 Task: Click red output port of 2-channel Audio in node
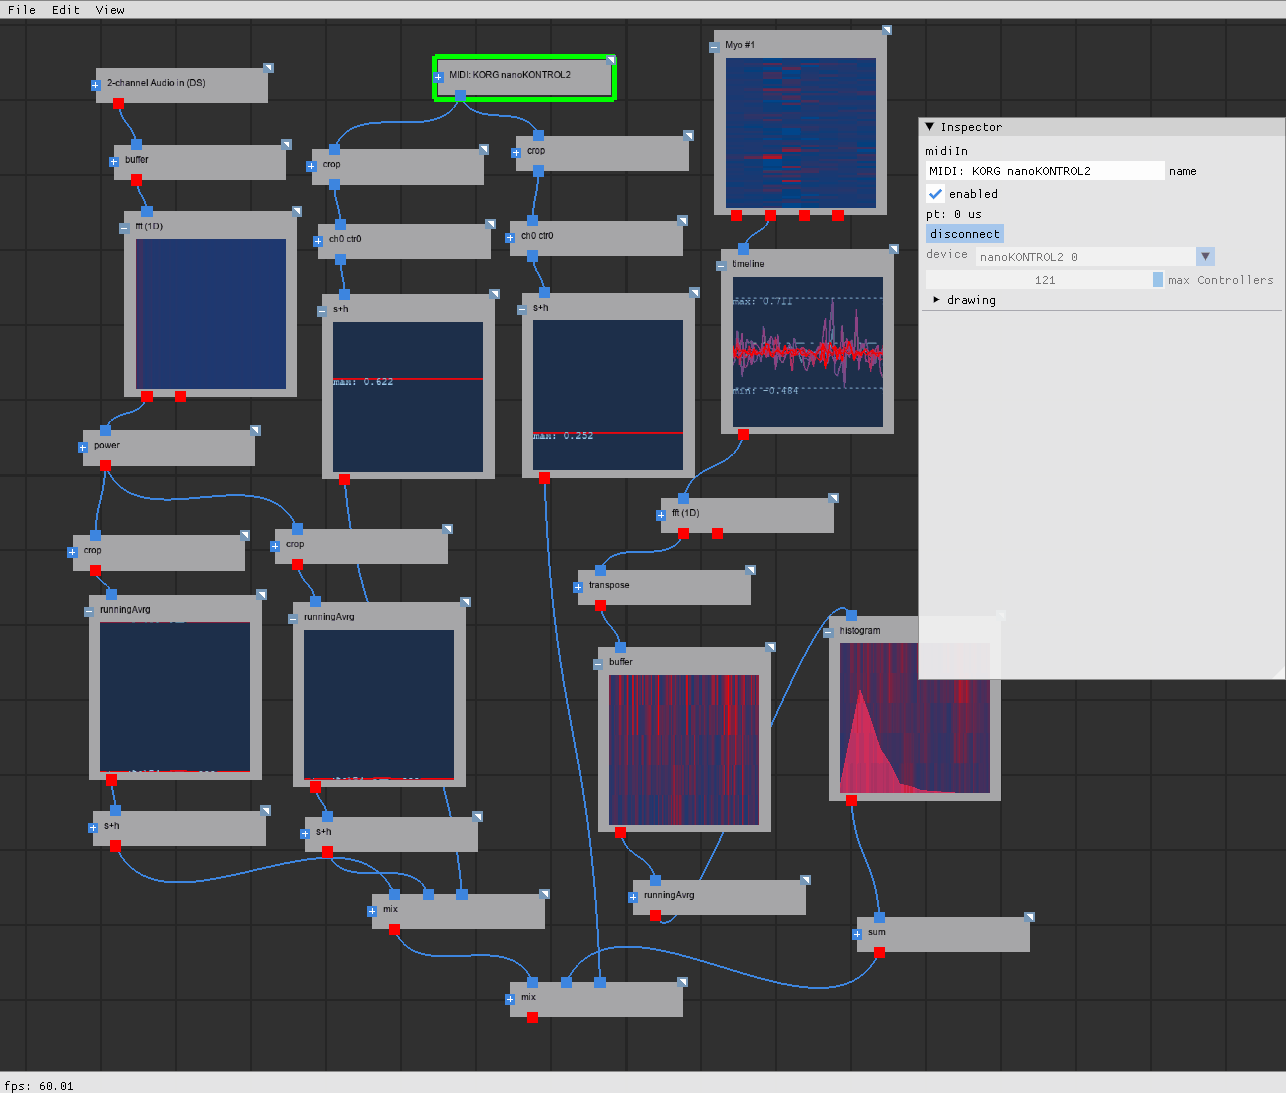118,104
